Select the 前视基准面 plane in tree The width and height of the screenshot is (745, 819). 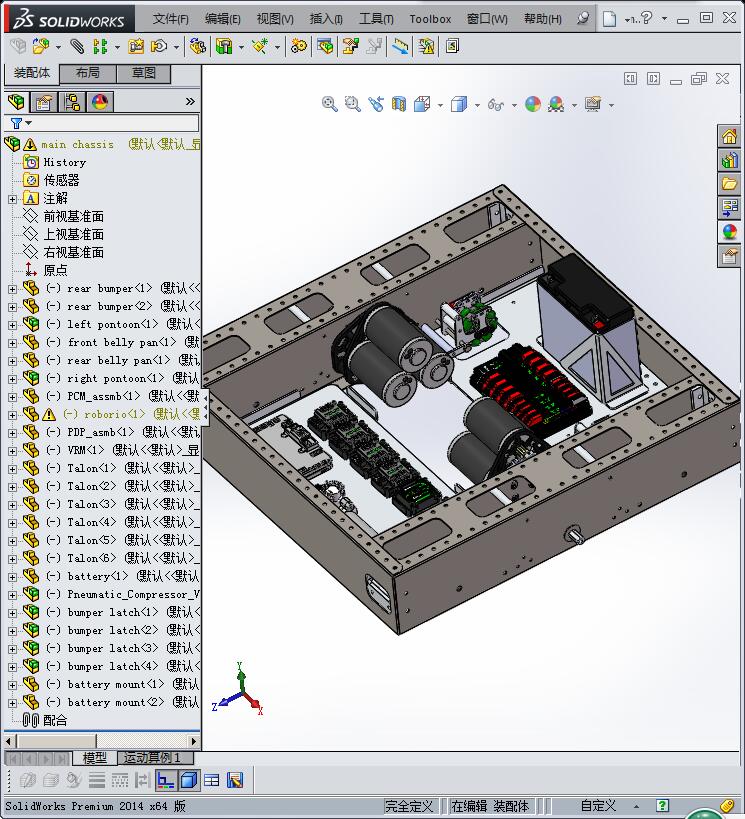click(x=73, y=216)
